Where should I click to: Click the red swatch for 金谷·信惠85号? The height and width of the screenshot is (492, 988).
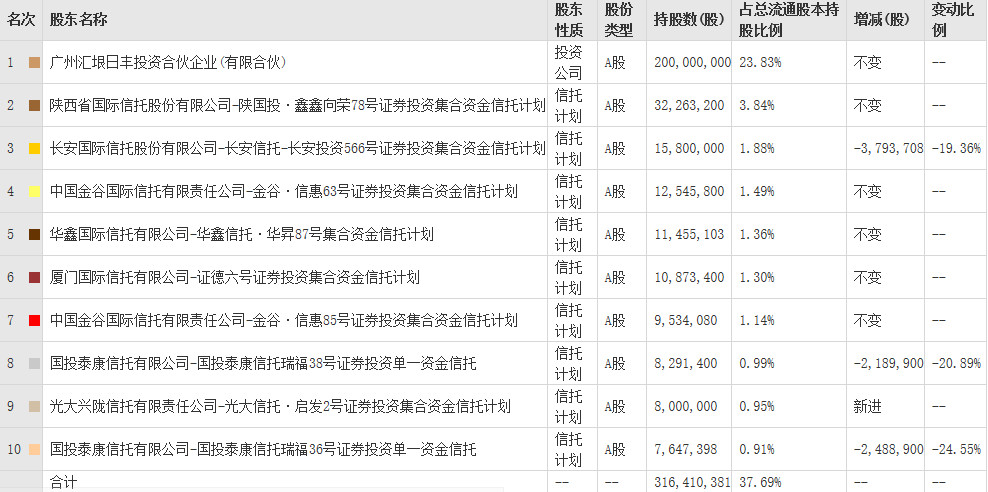pos(35,321)
